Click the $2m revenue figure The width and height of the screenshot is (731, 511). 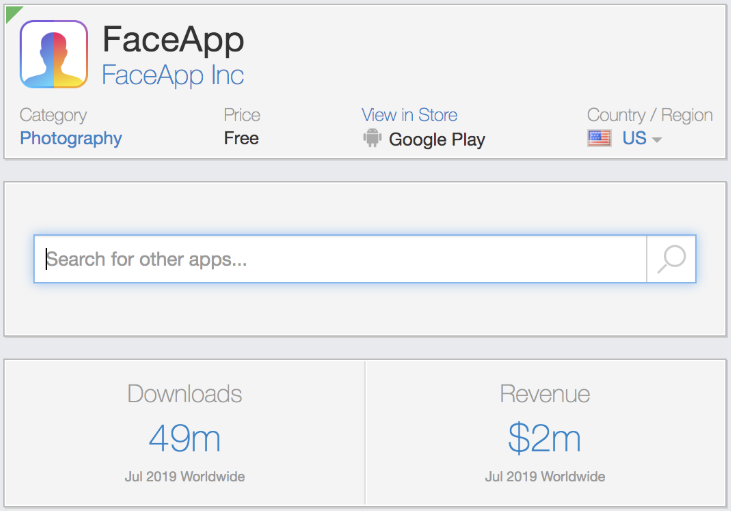(545, 438)
